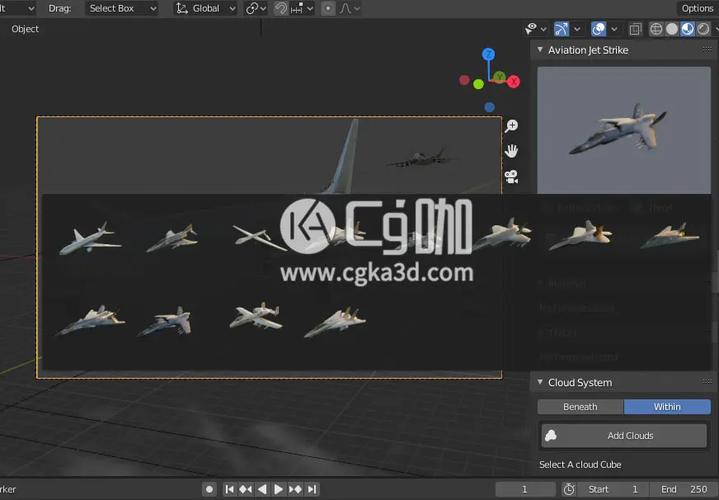Jump to the next keyframe
The height and width of the screenshot is (500, 719).
click(295, 489)
